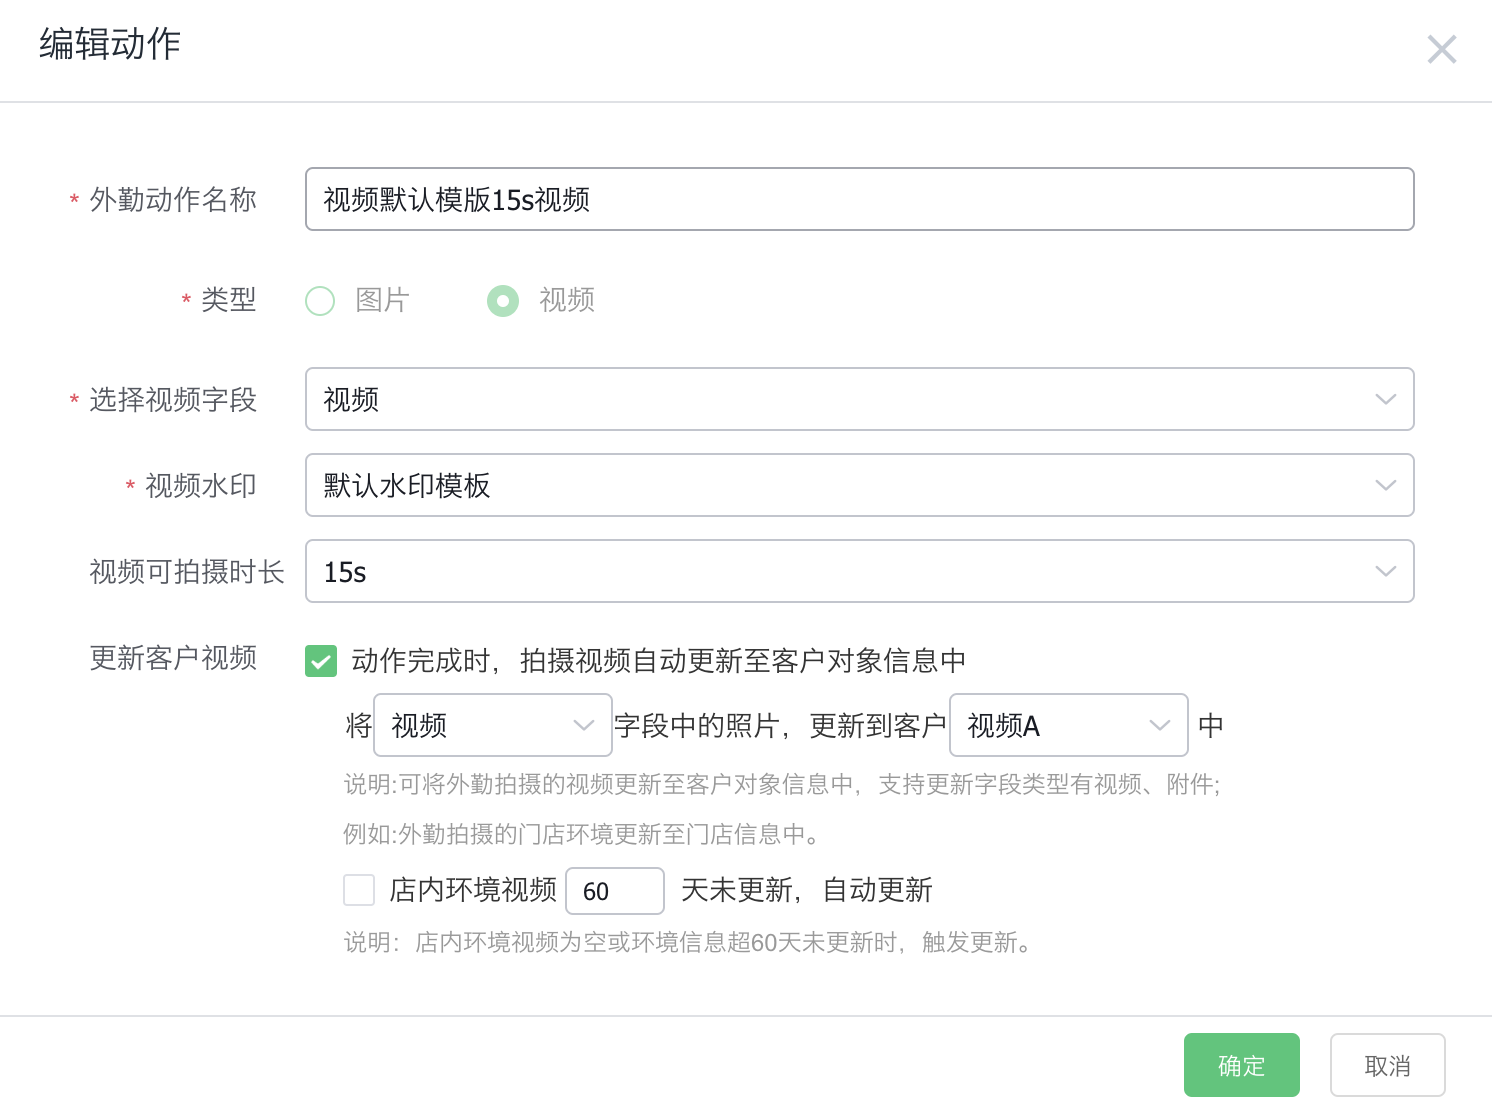This screenshot has width=1492, height=1110.
Task: Click the 视频A dropdown chevron arrow
Action: tap(1160, 725)
